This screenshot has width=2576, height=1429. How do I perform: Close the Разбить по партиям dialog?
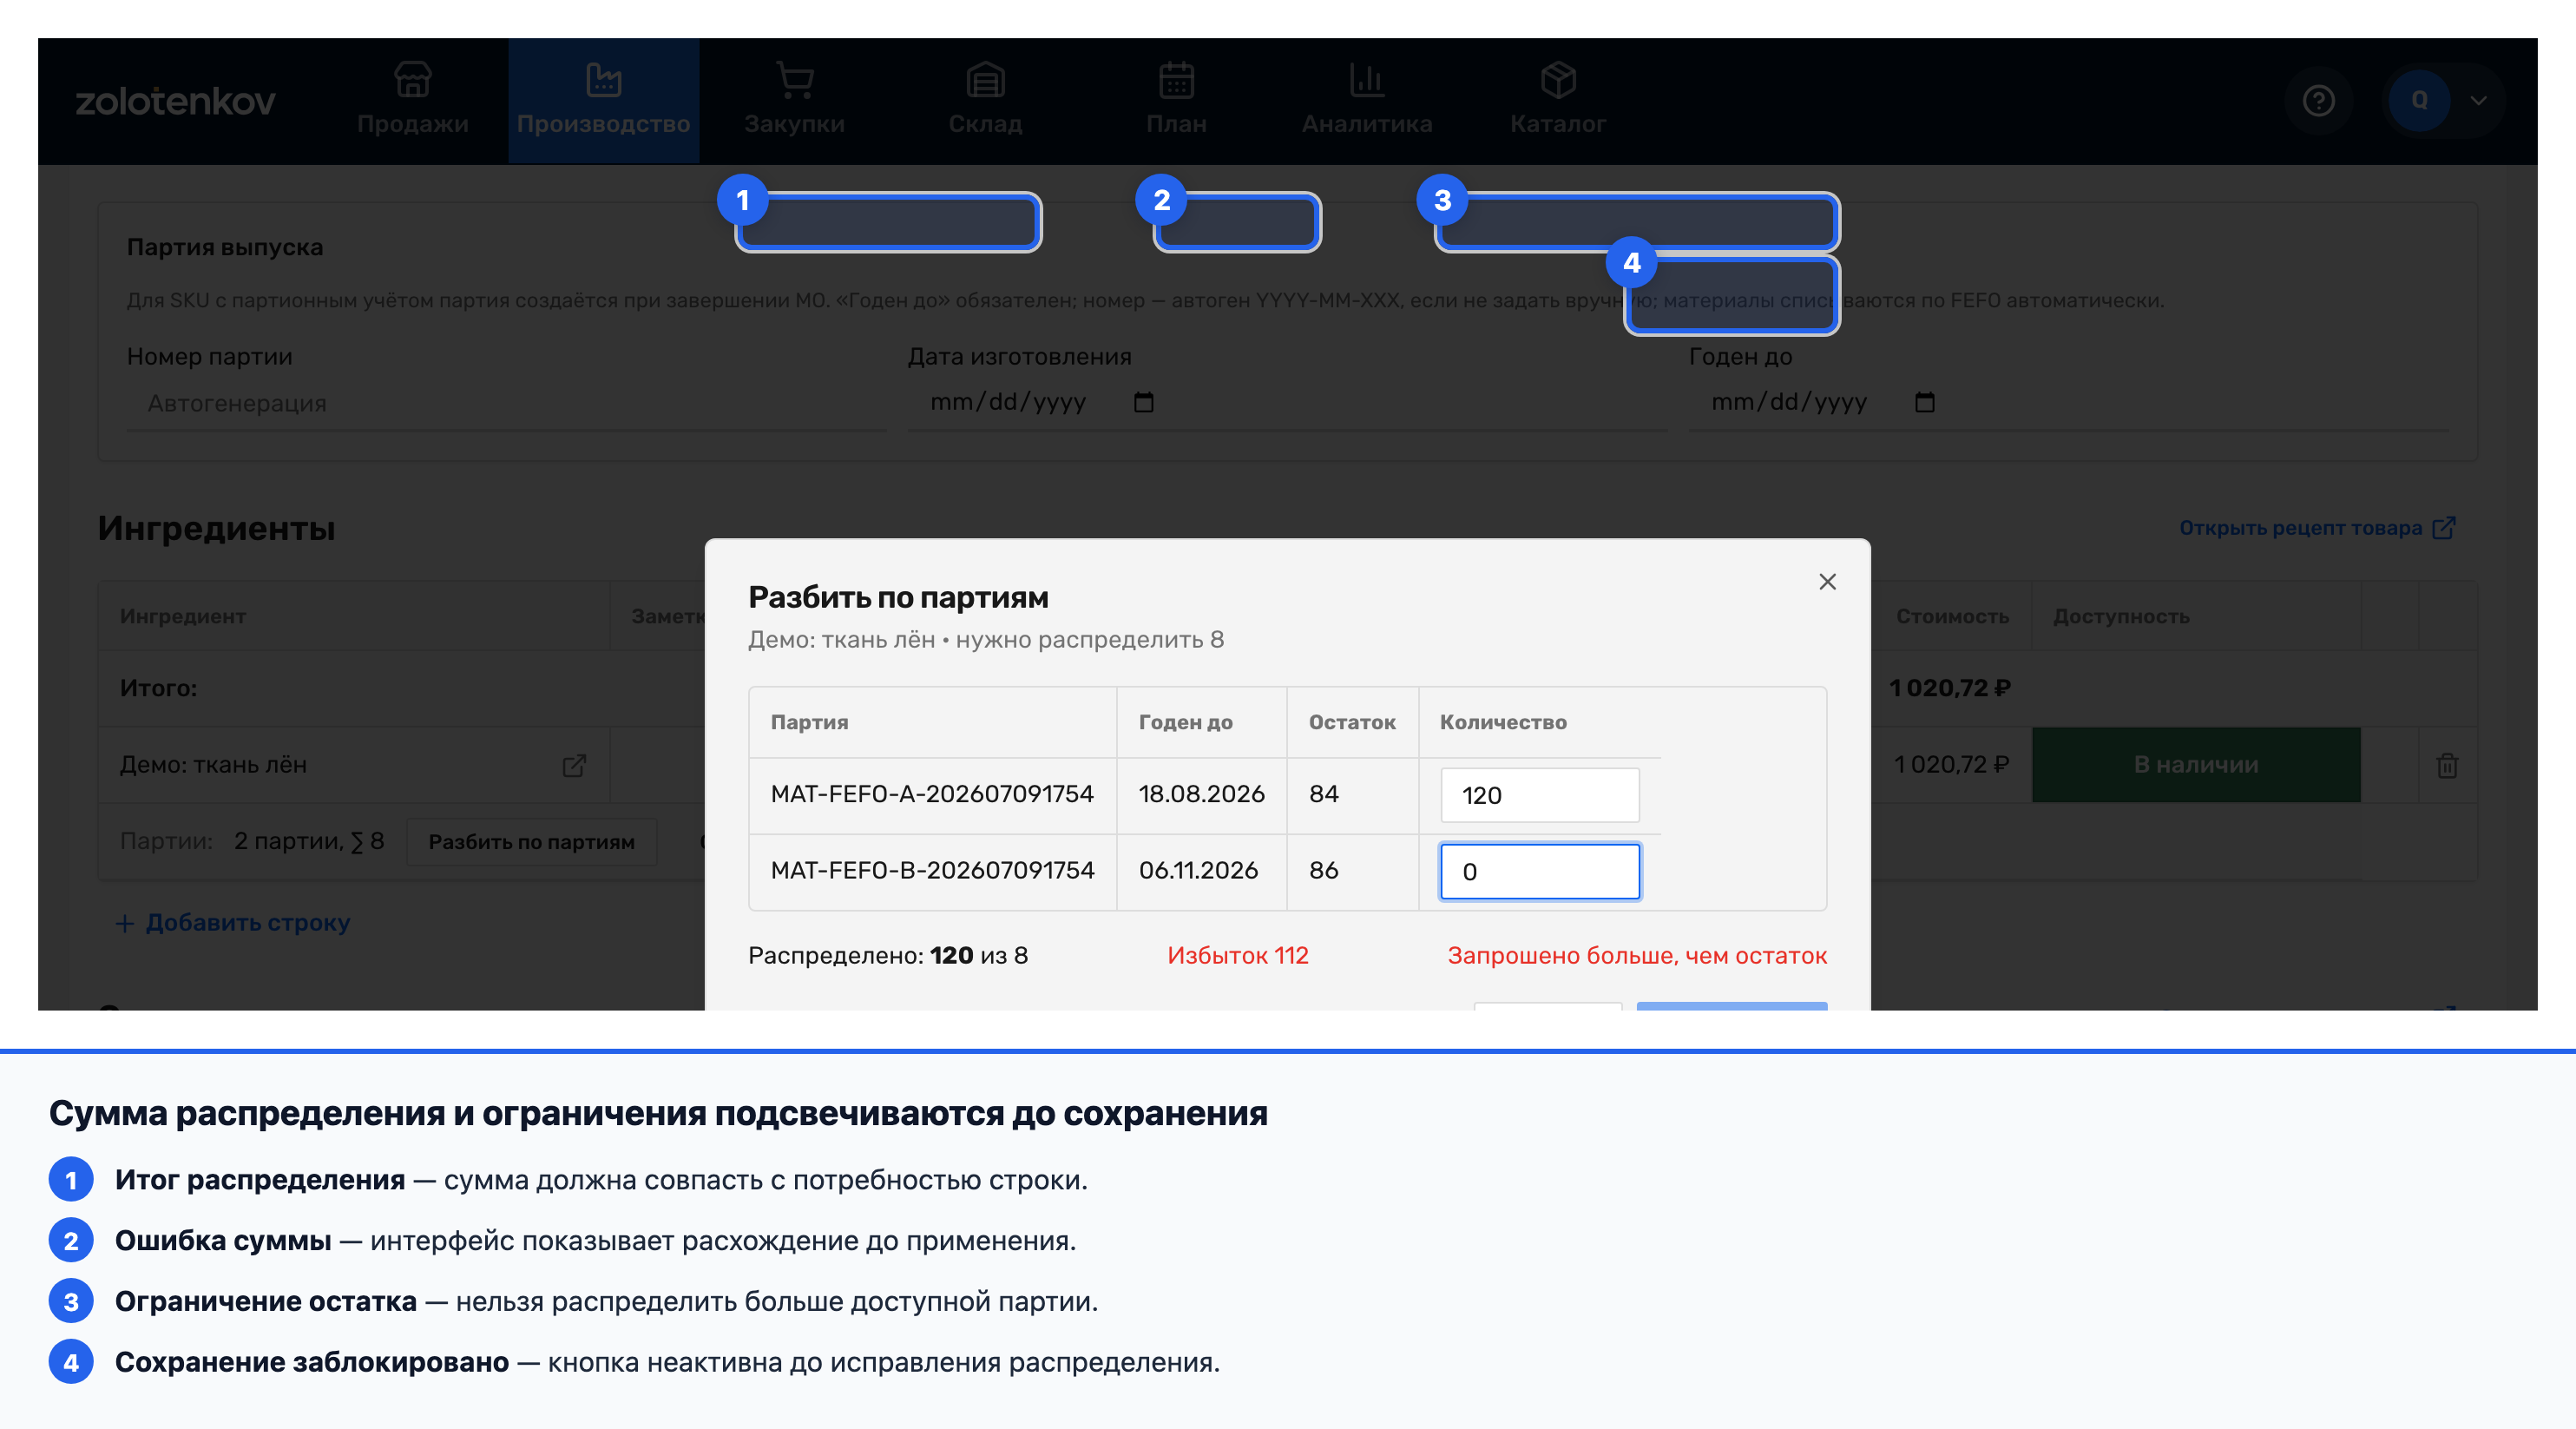point(1827,581)
